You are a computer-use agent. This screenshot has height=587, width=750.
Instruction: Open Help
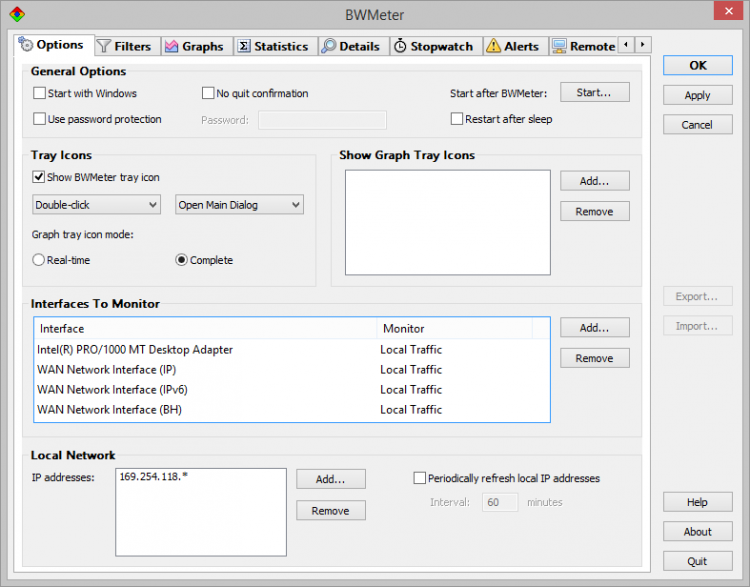tap(697, 502)
